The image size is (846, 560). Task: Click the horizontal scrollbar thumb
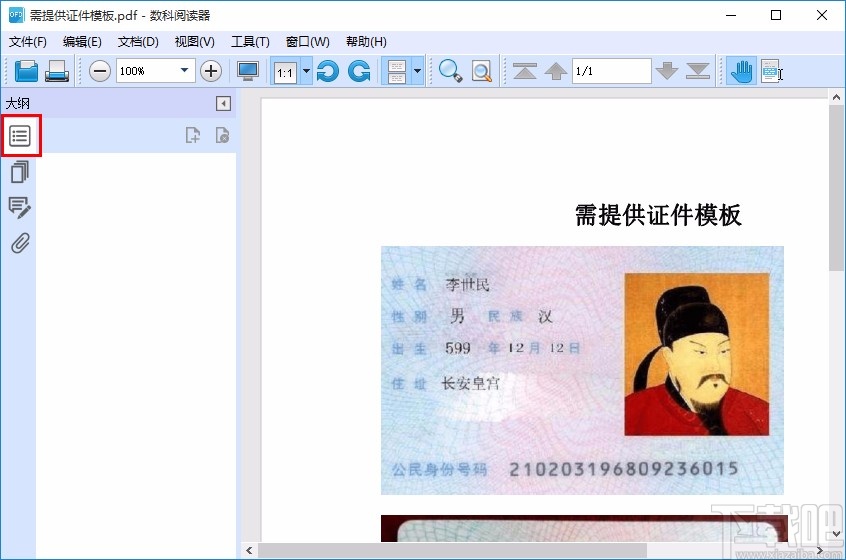[452, 550]
